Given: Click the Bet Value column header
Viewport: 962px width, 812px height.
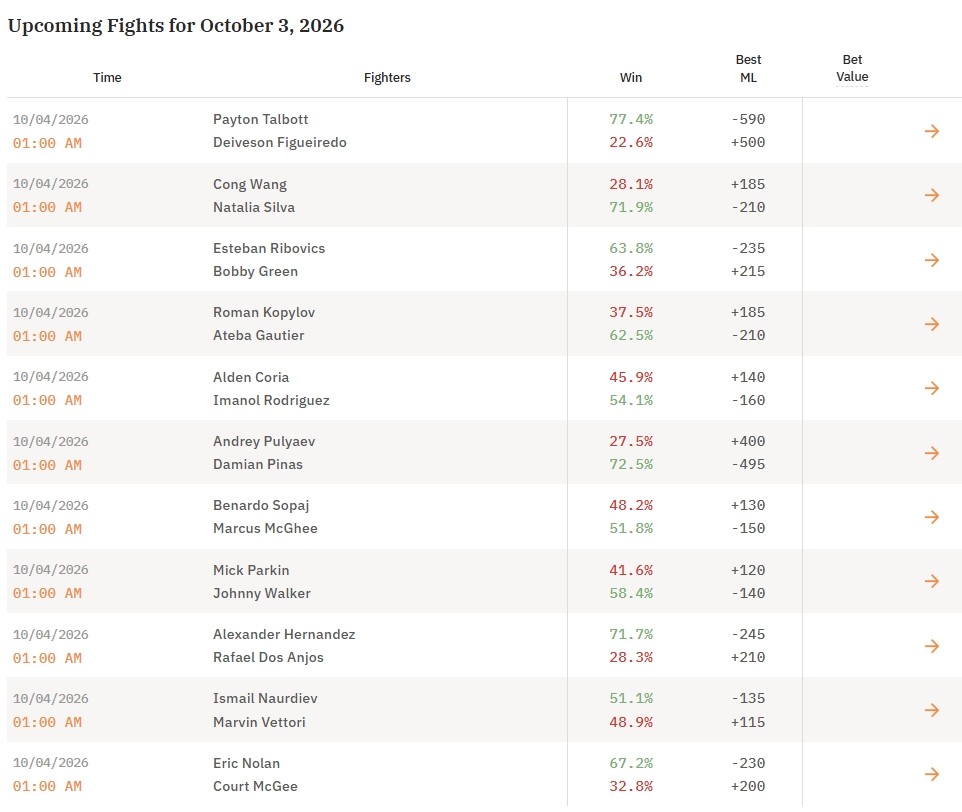Looking at the screenshot, I should pos(852,68).
